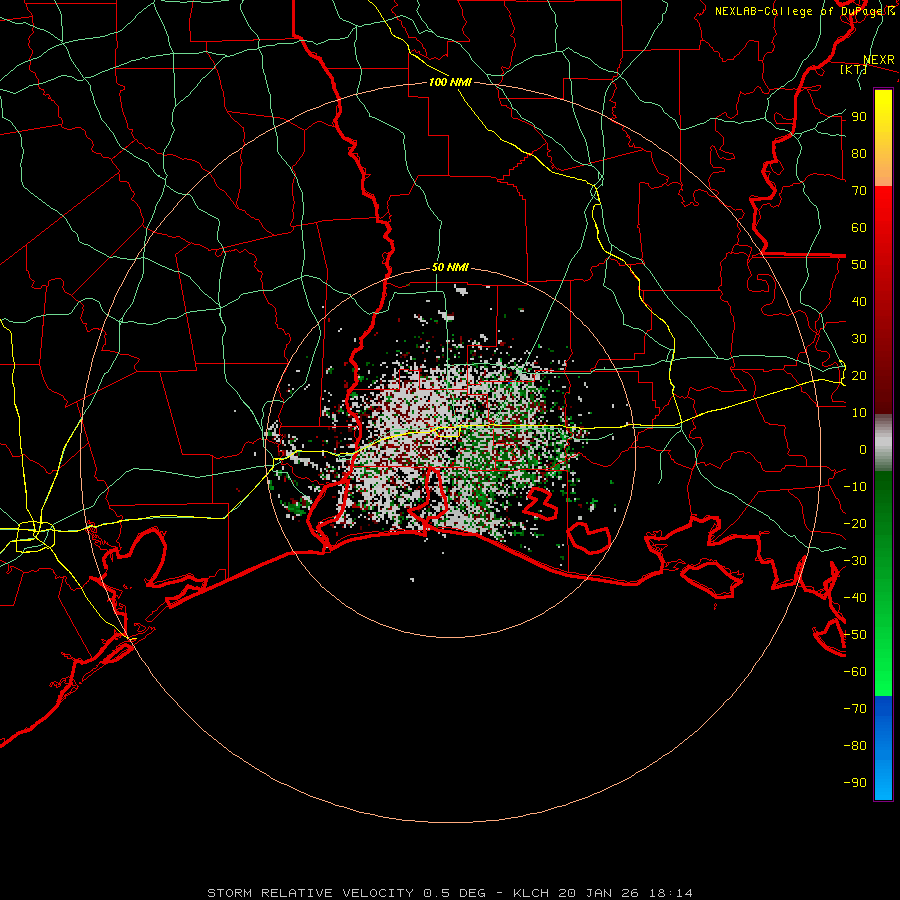Click the 90 value on the velocity scale

859,117
